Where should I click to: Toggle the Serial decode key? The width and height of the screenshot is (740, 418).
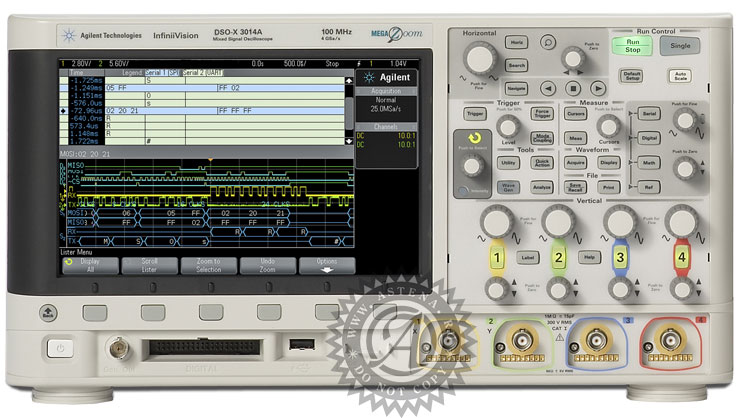click(x=649, y=114)
